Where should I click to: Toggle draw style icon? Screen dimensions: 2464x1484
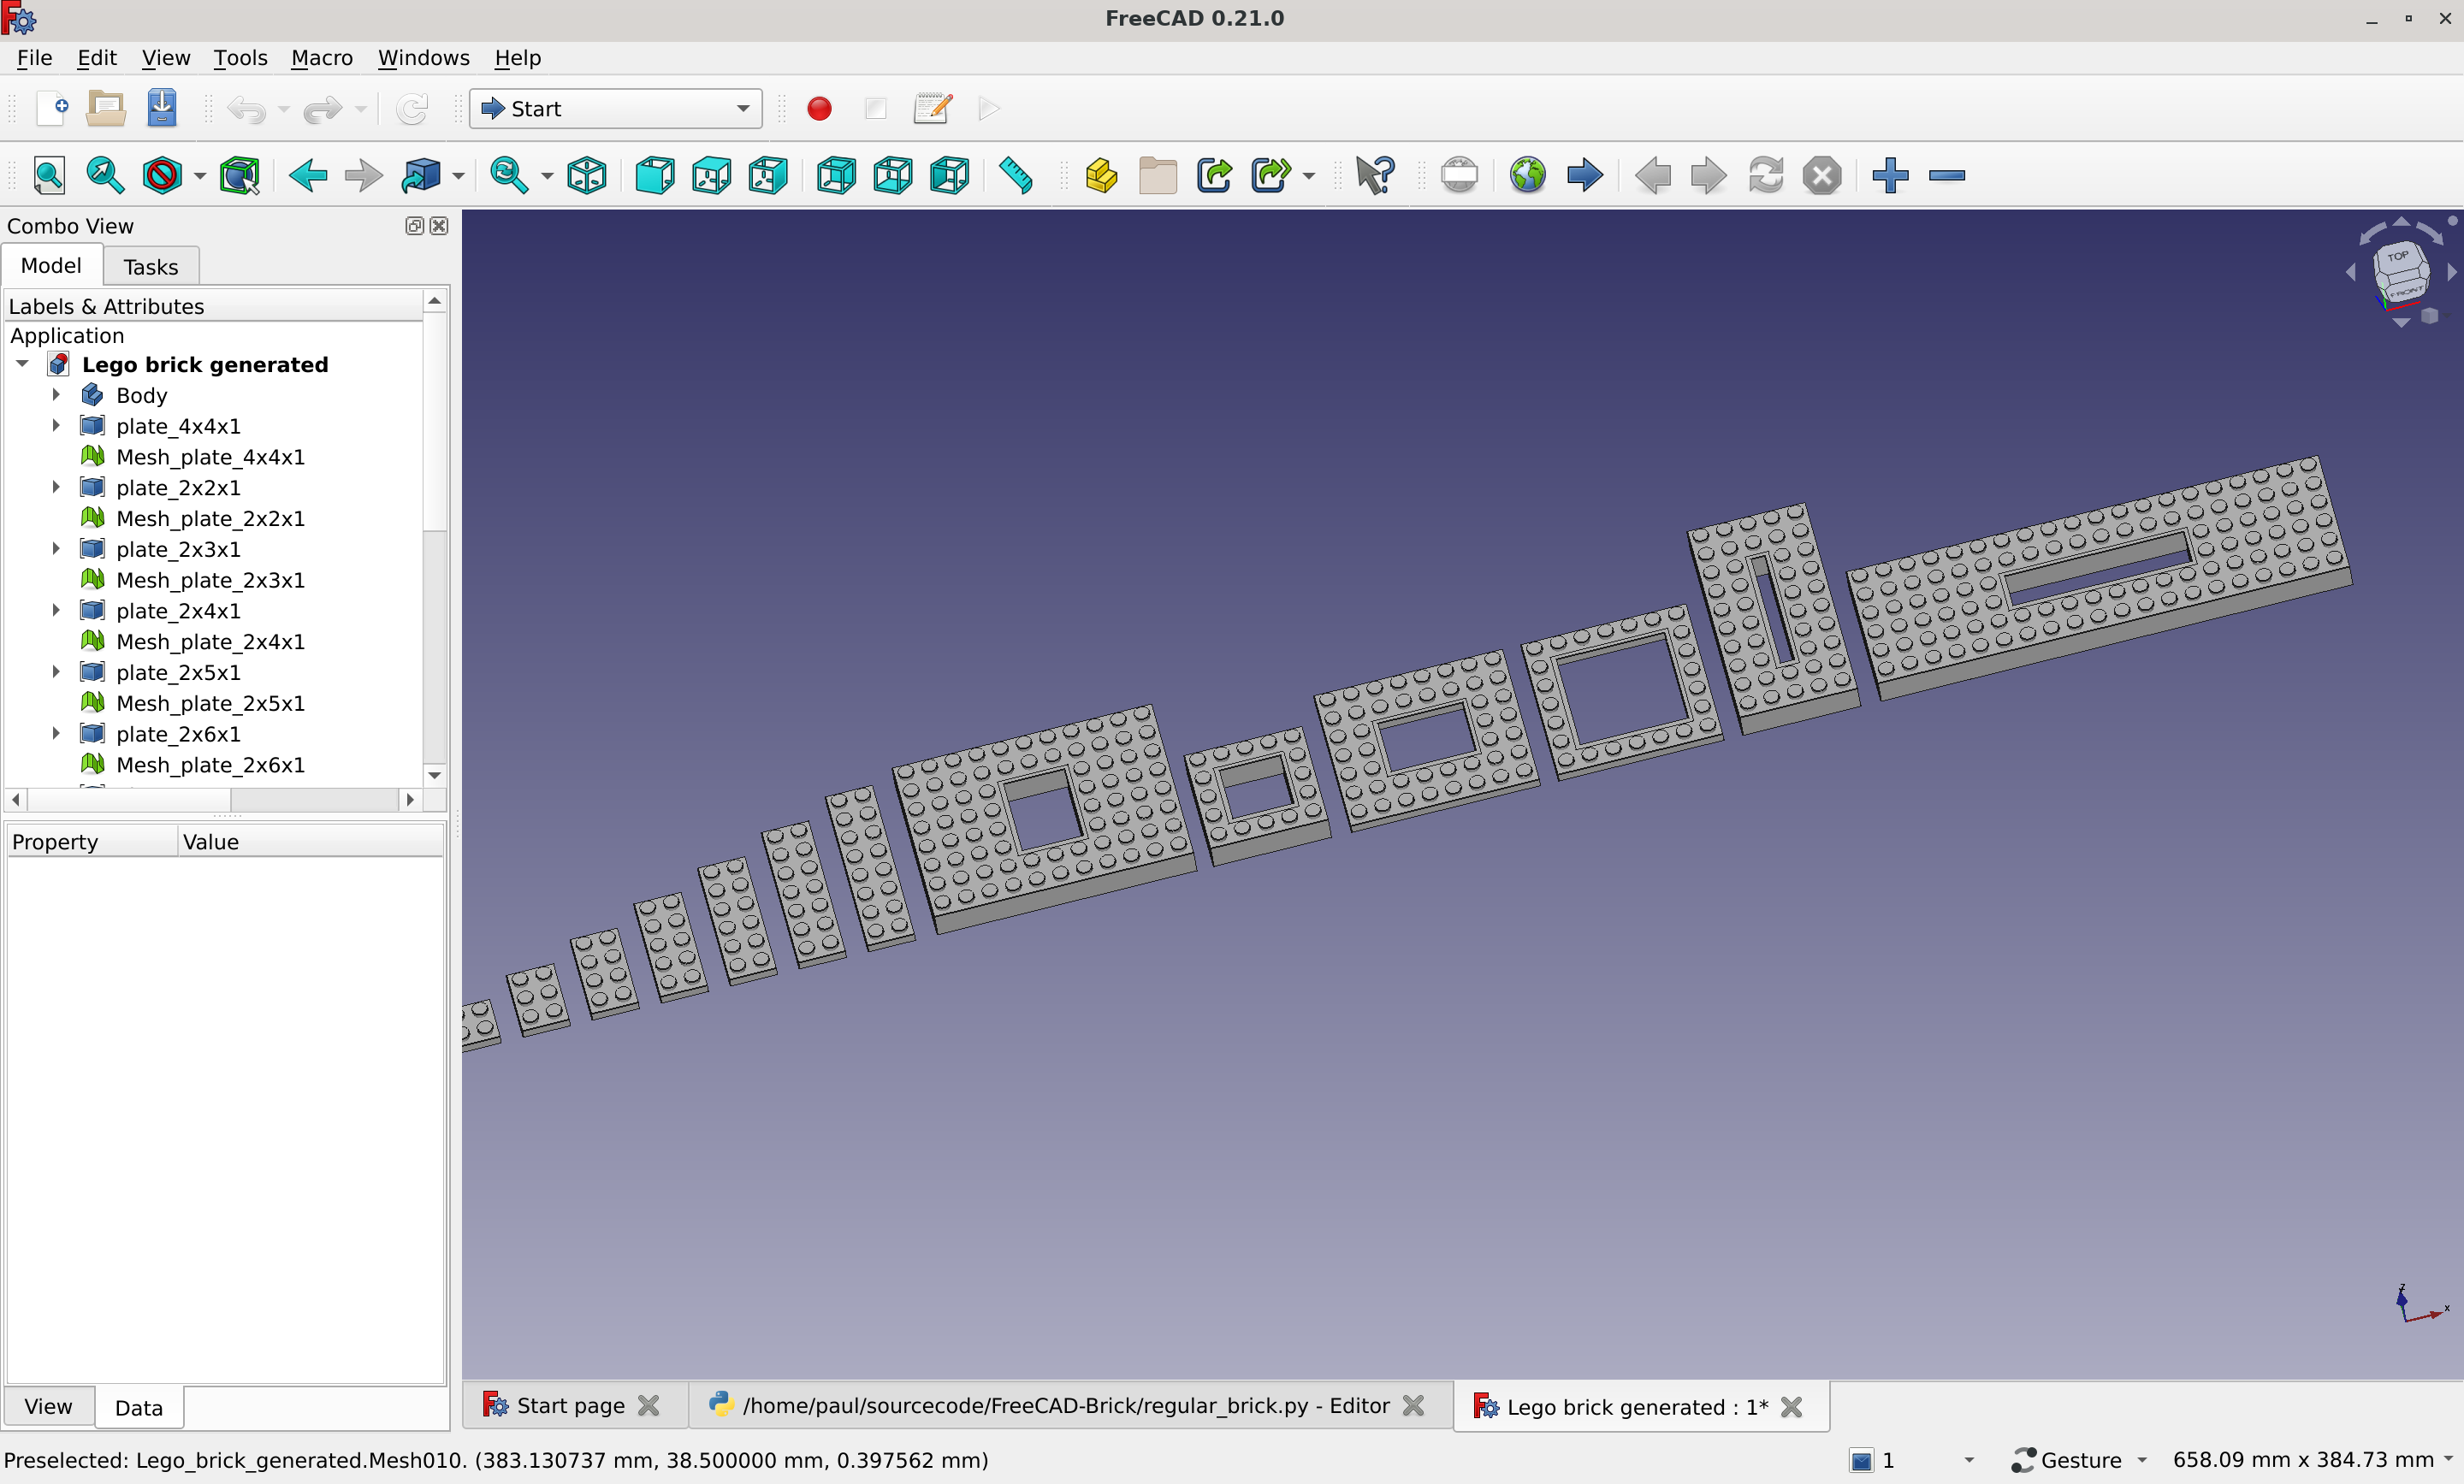point(161,175)
